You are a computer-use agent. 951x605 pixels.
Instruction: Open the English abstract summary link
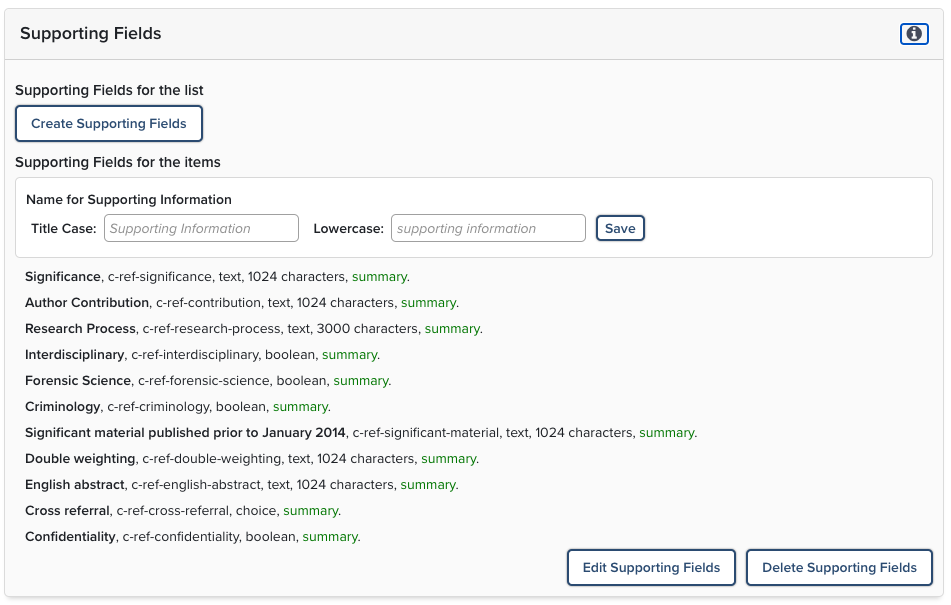pos(428,485)
